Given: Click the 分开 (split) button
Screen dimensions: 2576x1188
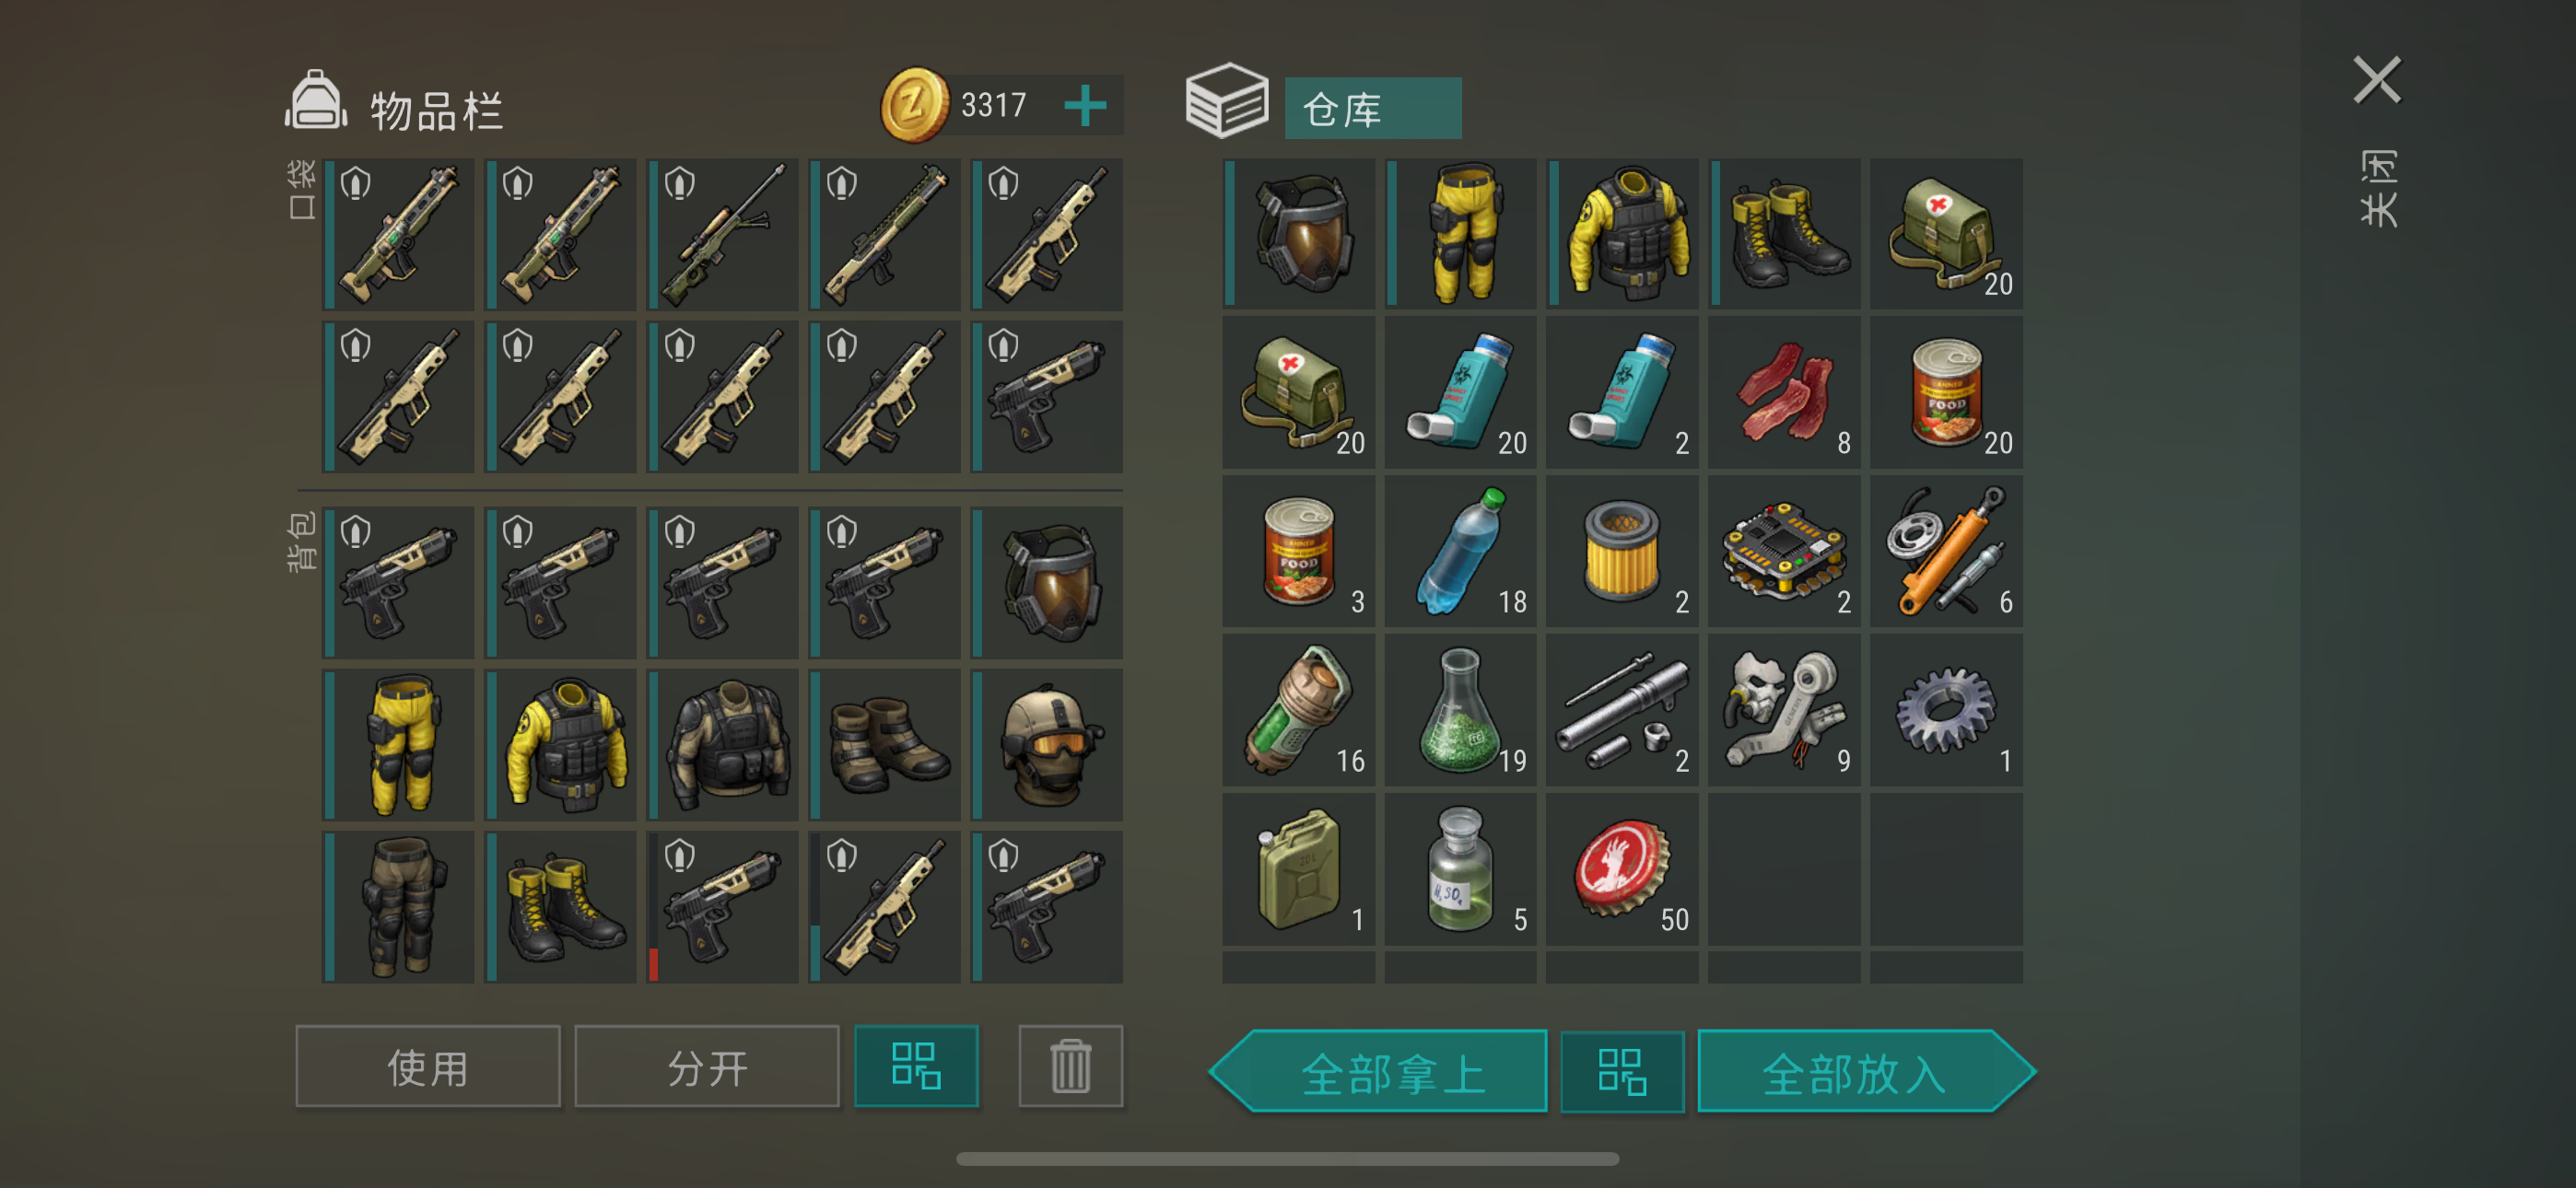Looking at the screenshot, I should [x=707, y=1066].
